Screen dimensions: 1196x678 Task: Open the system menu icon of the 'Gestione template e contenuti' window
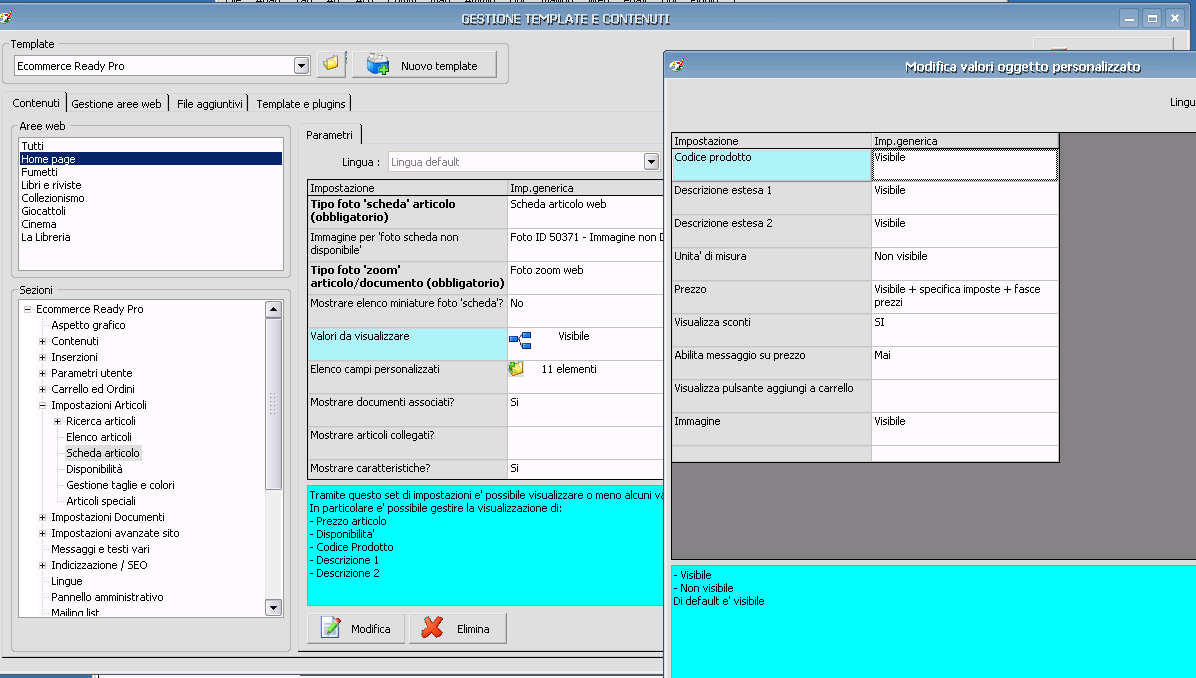pos(6,16)
